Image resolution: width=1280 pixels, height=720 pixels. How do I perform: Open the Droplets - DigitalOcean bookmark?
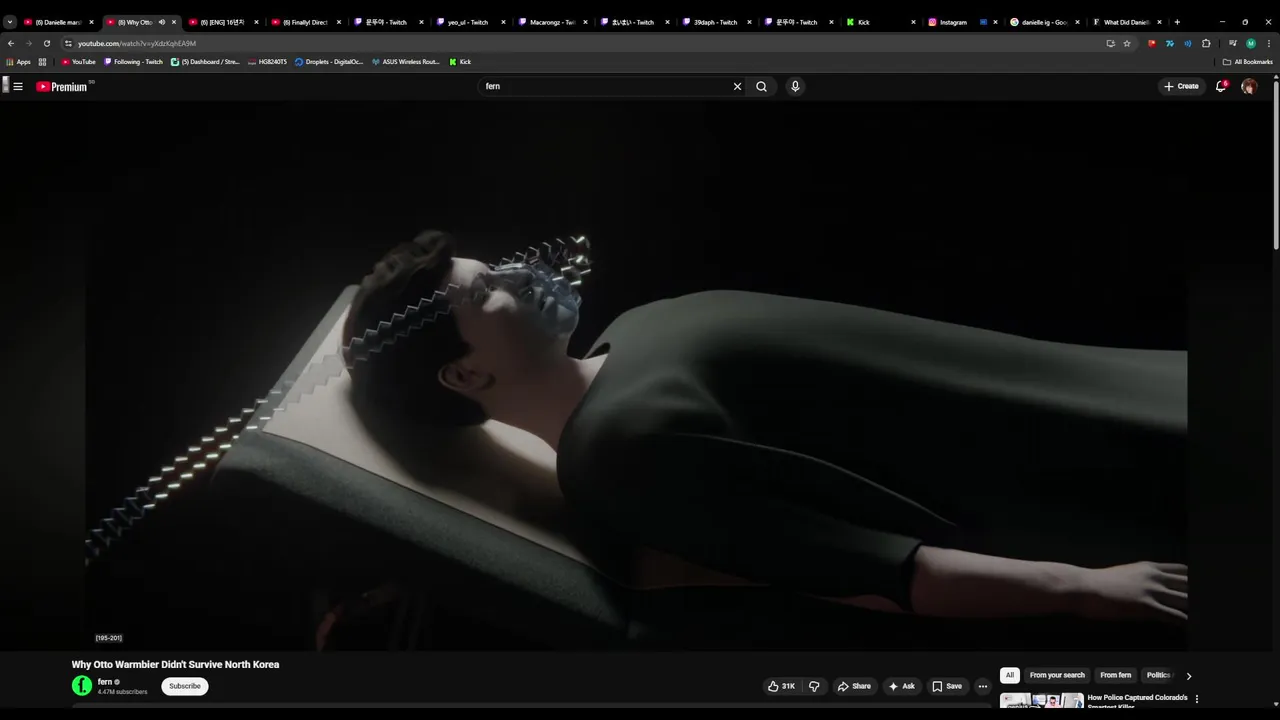point(329,62)
